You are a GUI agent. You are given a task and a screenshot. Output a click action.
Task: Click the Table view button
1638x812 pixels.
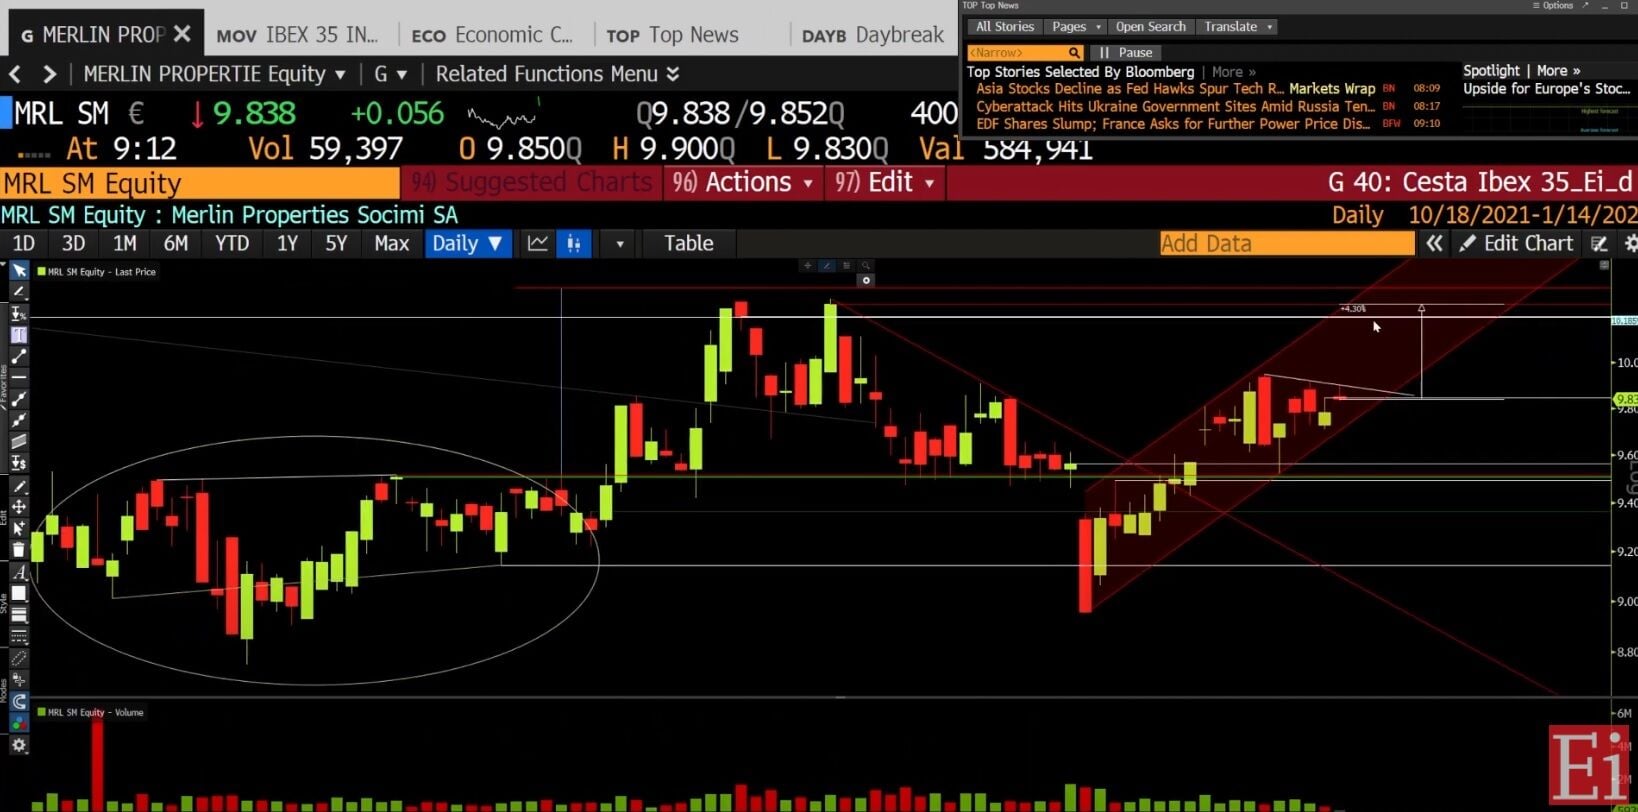[x=689, y=243]
